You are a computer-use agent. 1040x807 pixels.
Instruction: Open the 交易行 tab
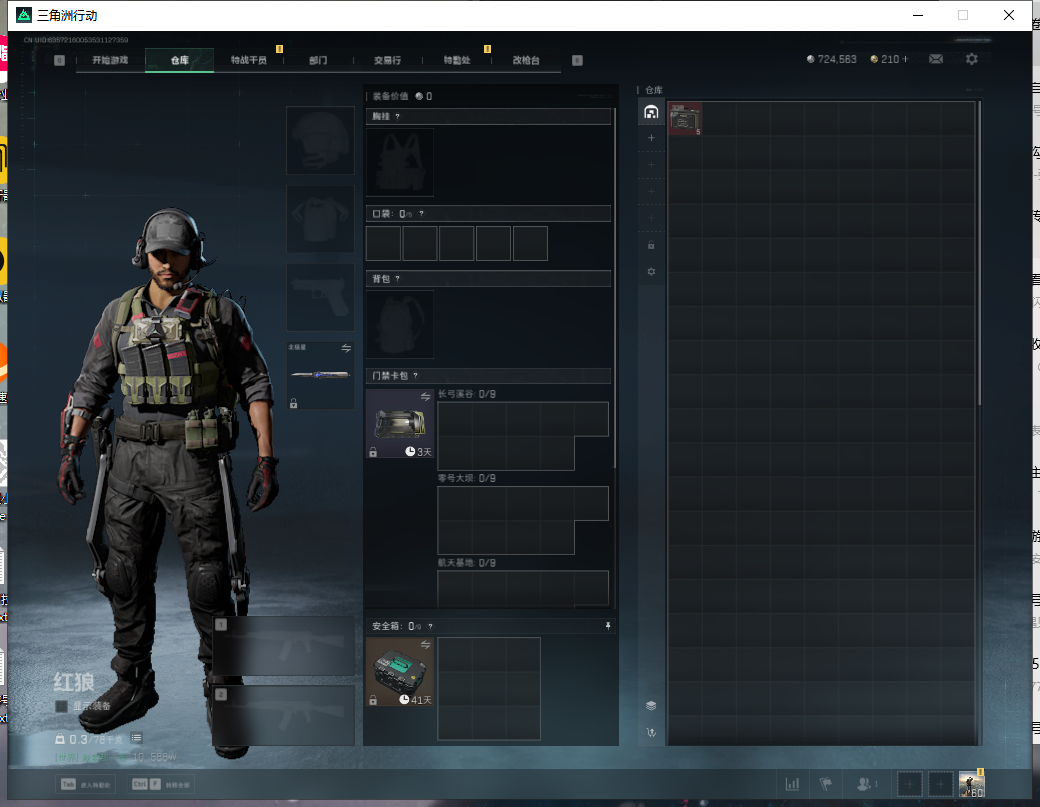(x=387, y=60)
